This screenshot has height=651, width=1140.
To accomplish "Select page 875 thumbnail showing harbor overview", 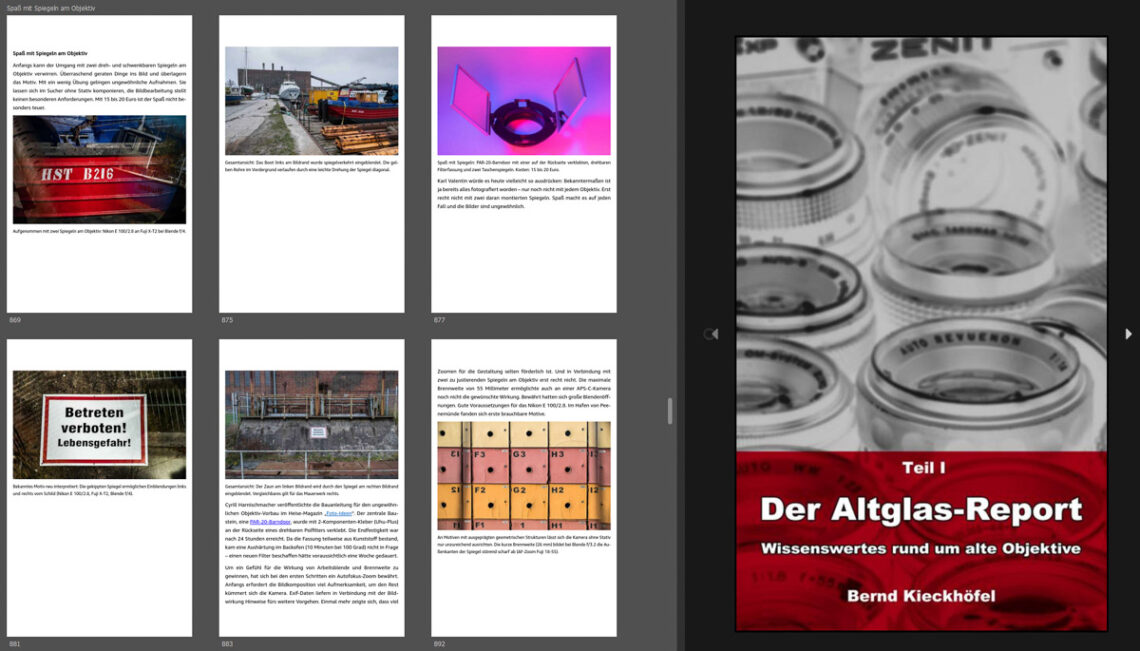I will (312, 164).
